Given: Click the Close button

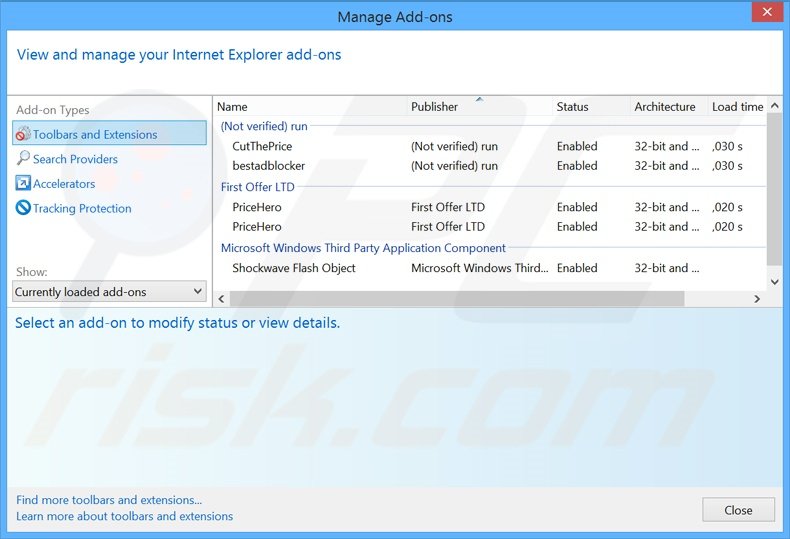Looking at the screenshot, I should pyautogui.click(x=738, y=510).
